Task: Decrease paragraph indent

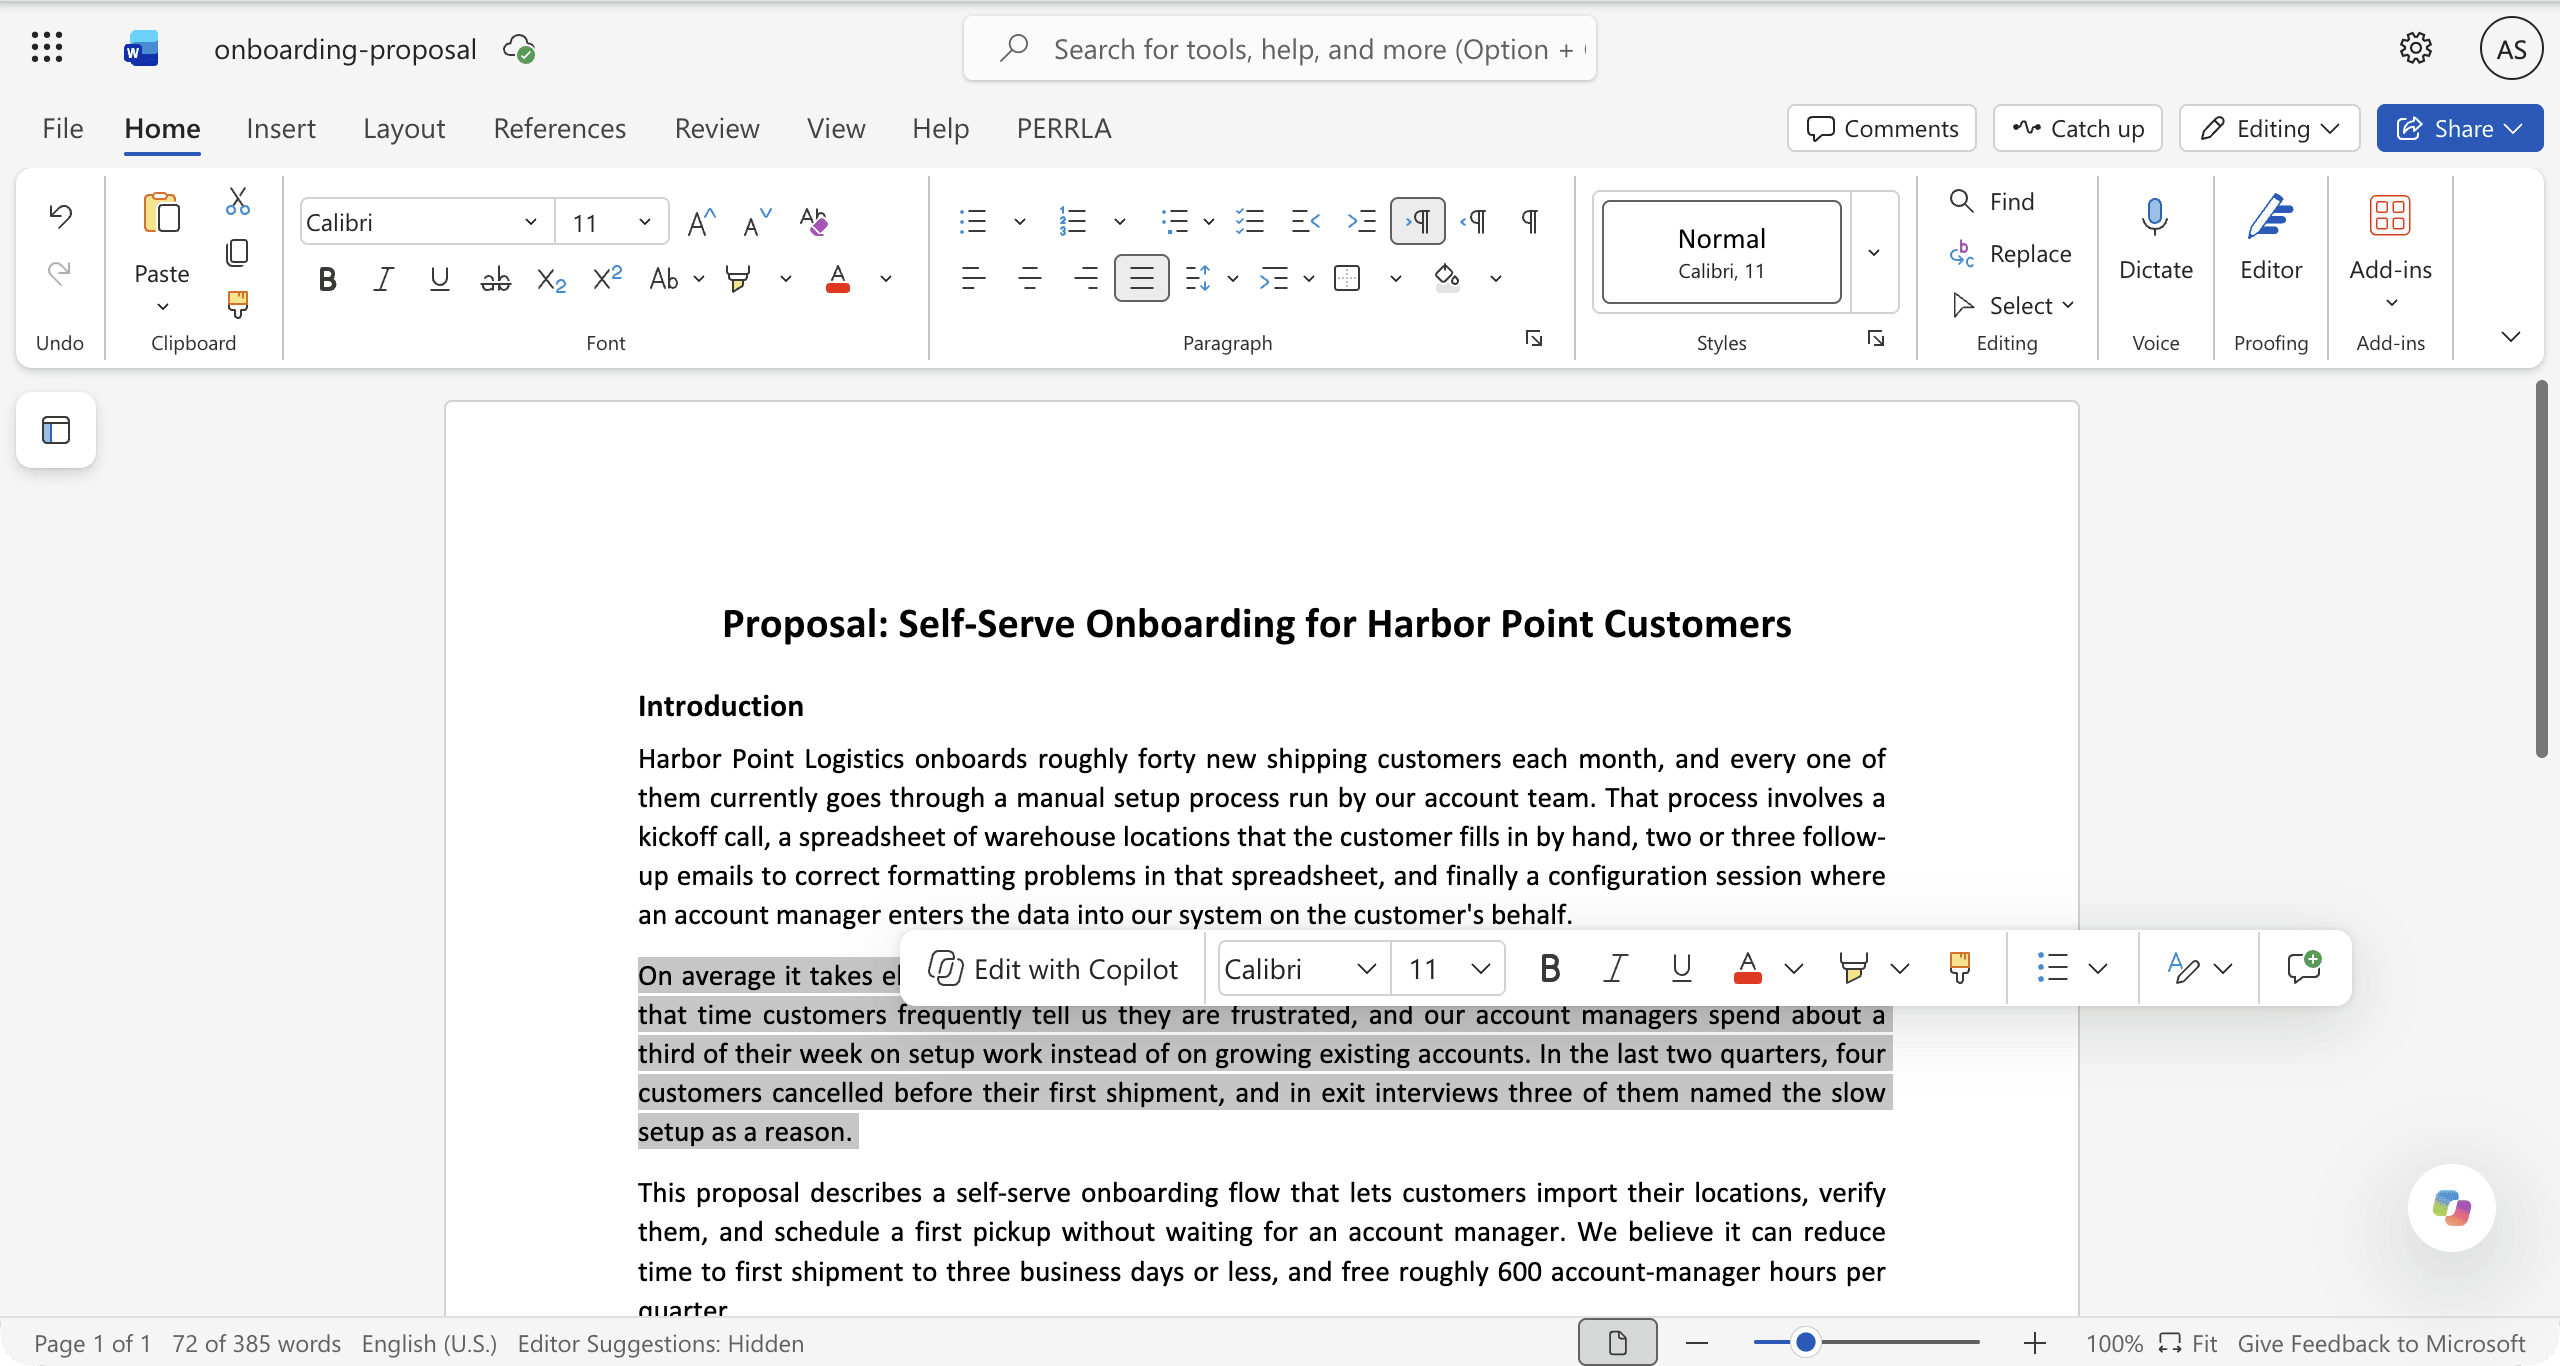Action: click(1305, 221)
